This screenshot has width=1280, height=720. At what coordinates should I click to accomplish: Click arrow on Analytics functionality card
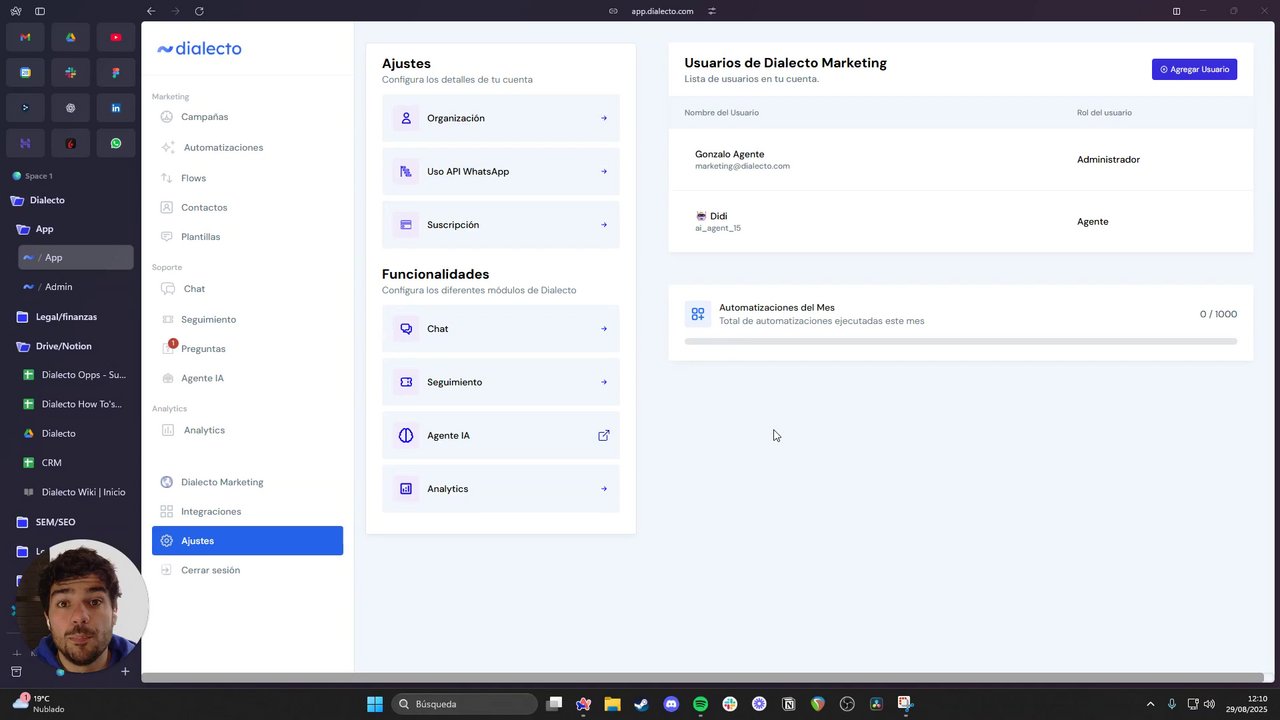coord(604,489)
